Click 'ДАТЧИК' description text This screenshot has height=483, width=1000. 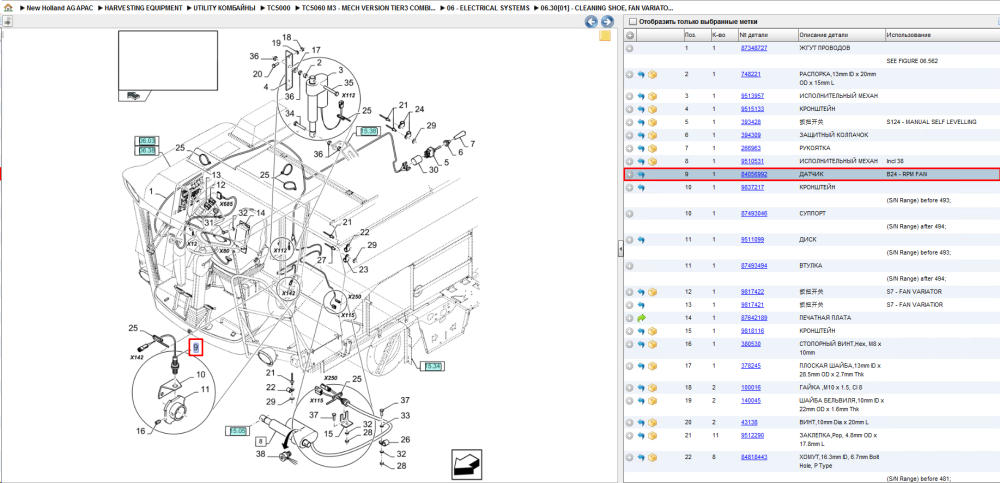coord(811,174)
